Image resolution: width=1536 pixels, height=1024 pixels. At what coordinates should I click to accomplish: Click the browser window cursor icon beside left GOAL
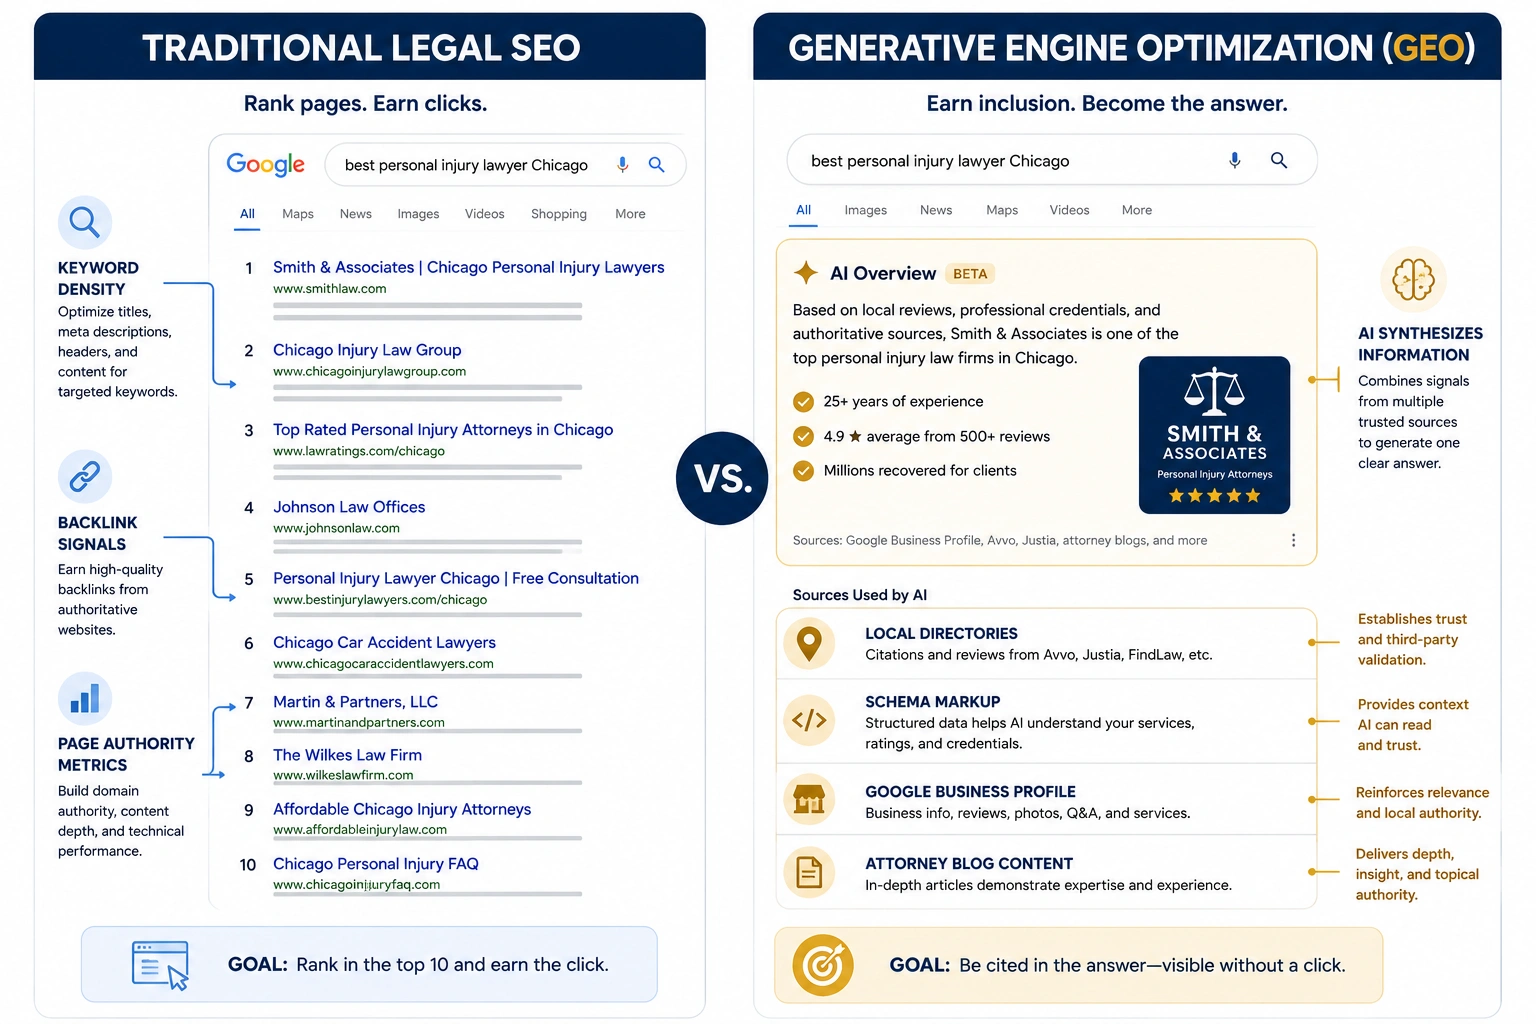coord(160,965)
